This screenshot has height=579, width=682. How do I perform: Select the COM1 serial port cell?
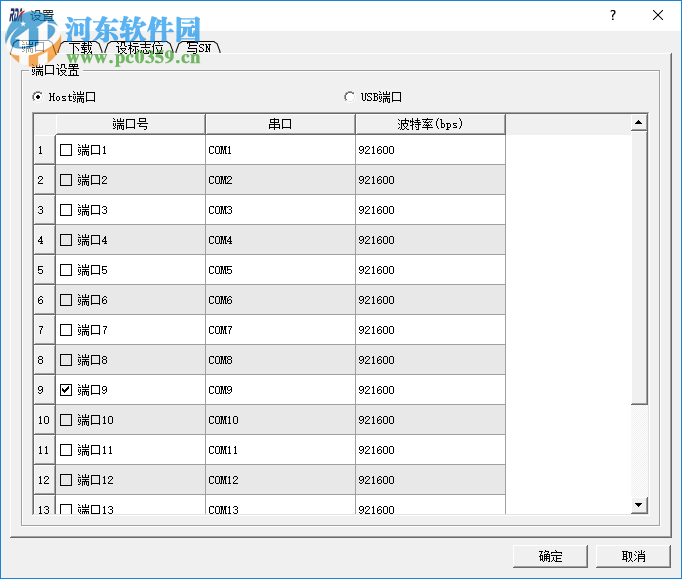(x=280, y=150)
